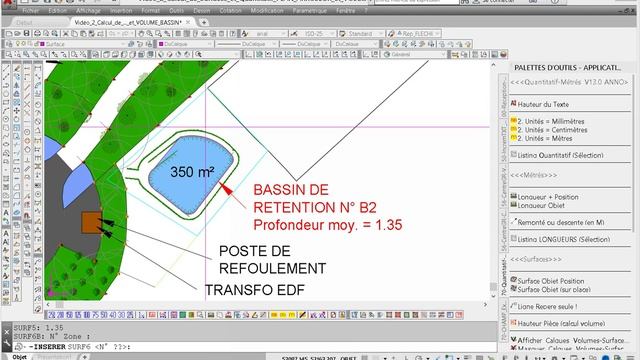Screen dimensions: 640x360
Task: Select 2. Unités = Millimètres
Action: 550,121
